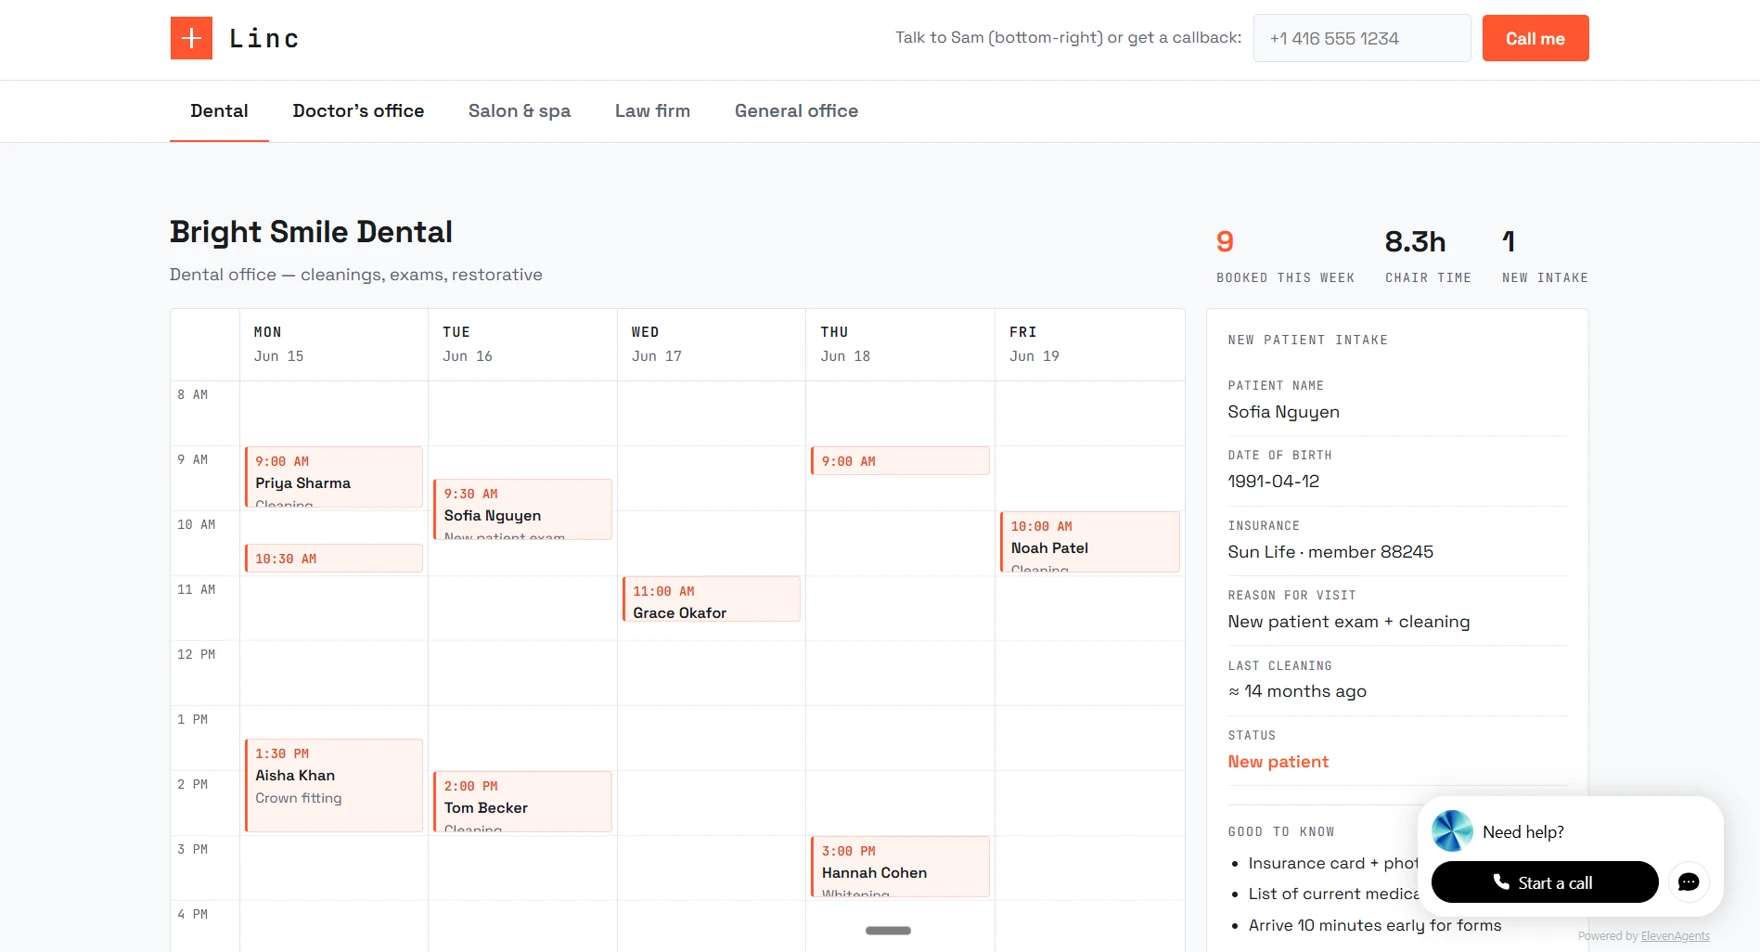Click the orange New patient status

pyautogui.click(x=1278, y=762)
